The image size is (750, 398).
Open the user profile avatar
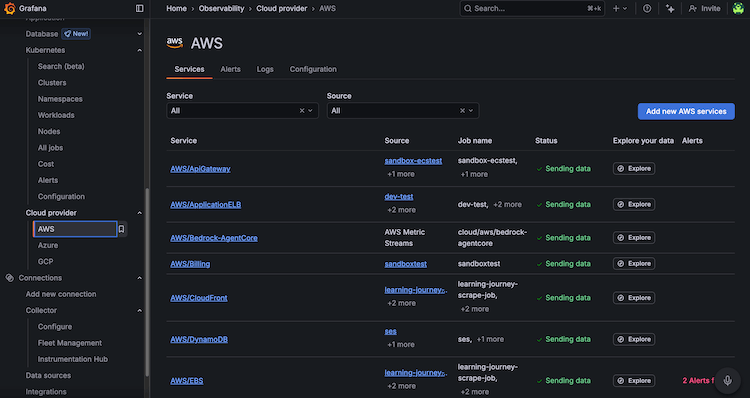[738, 8]
